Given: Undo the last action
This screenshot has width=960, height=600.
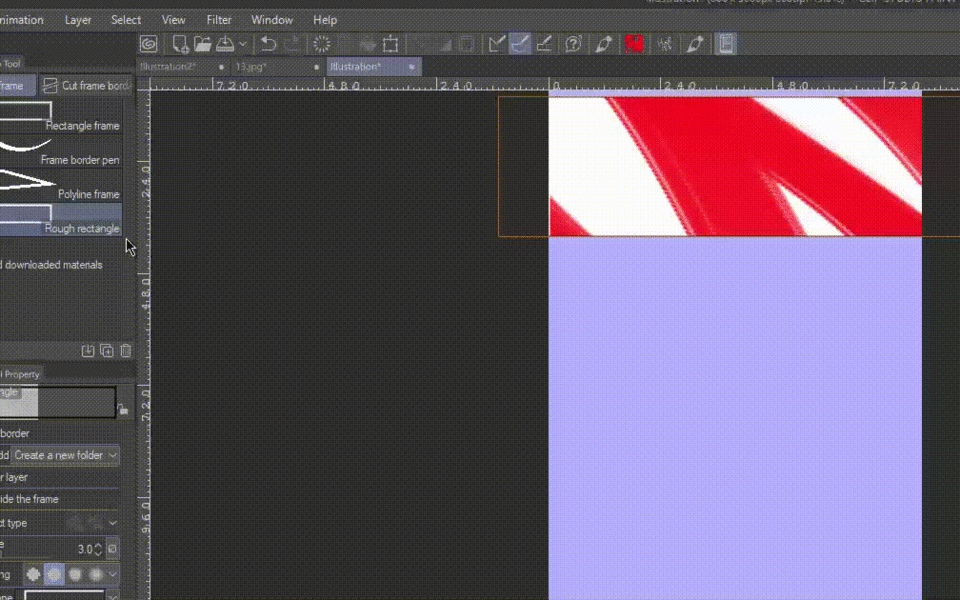Looking at the screenshot, I should click(268, 44).
